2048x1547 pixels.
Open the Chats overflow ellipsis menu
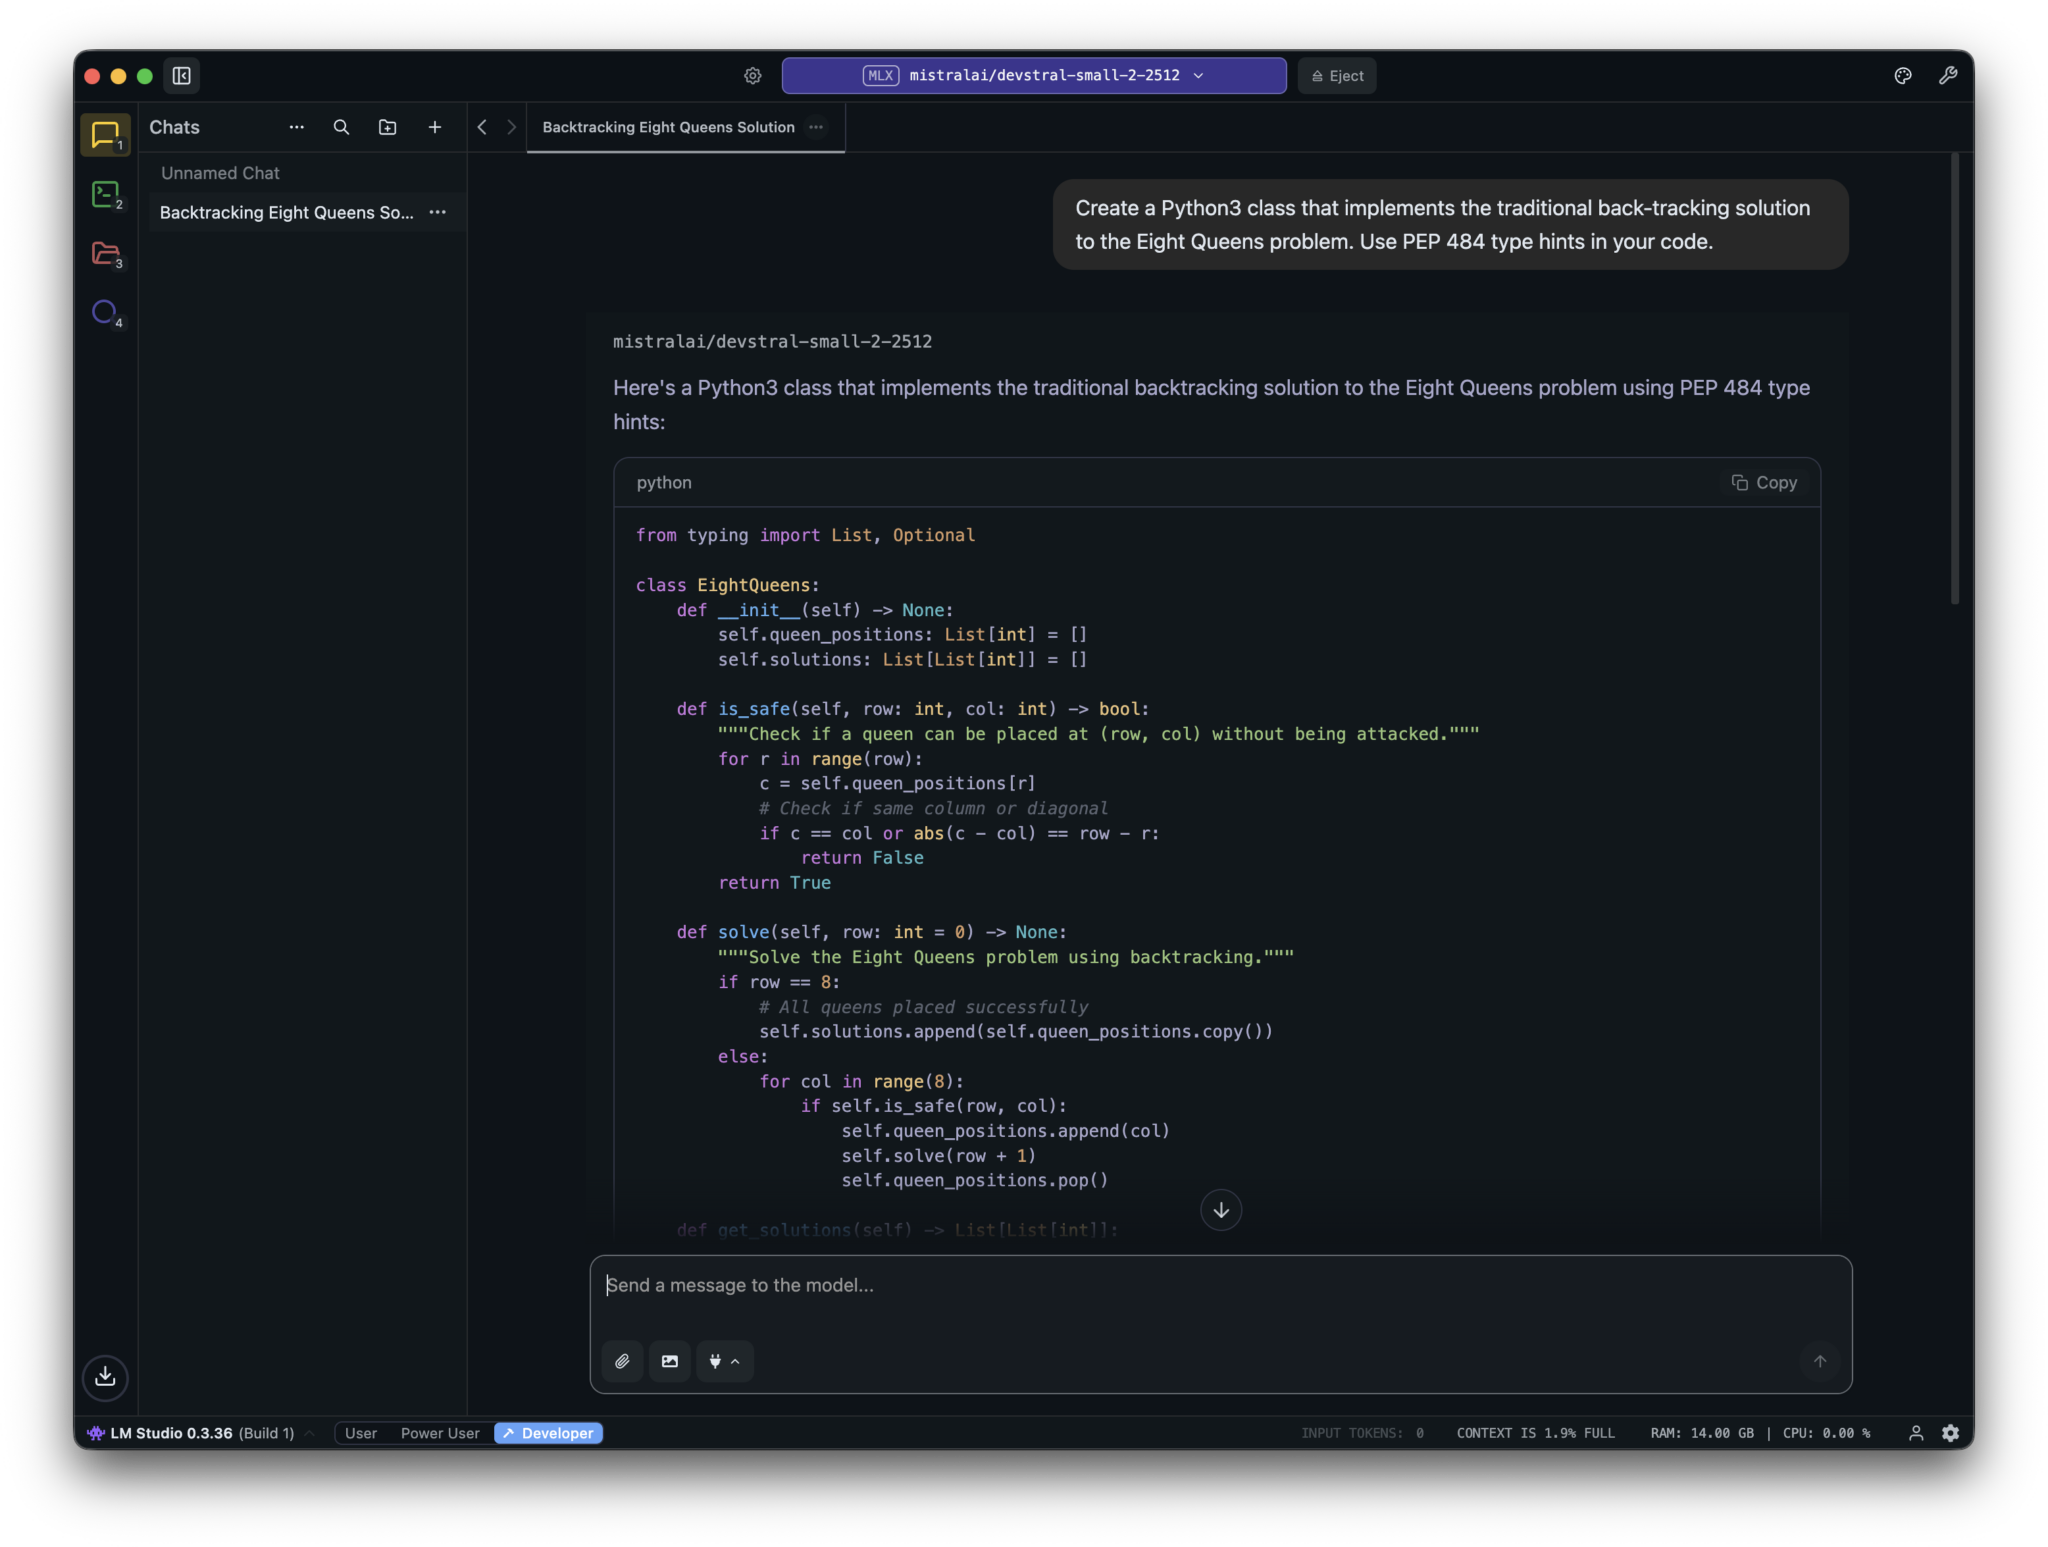(296, 127)
